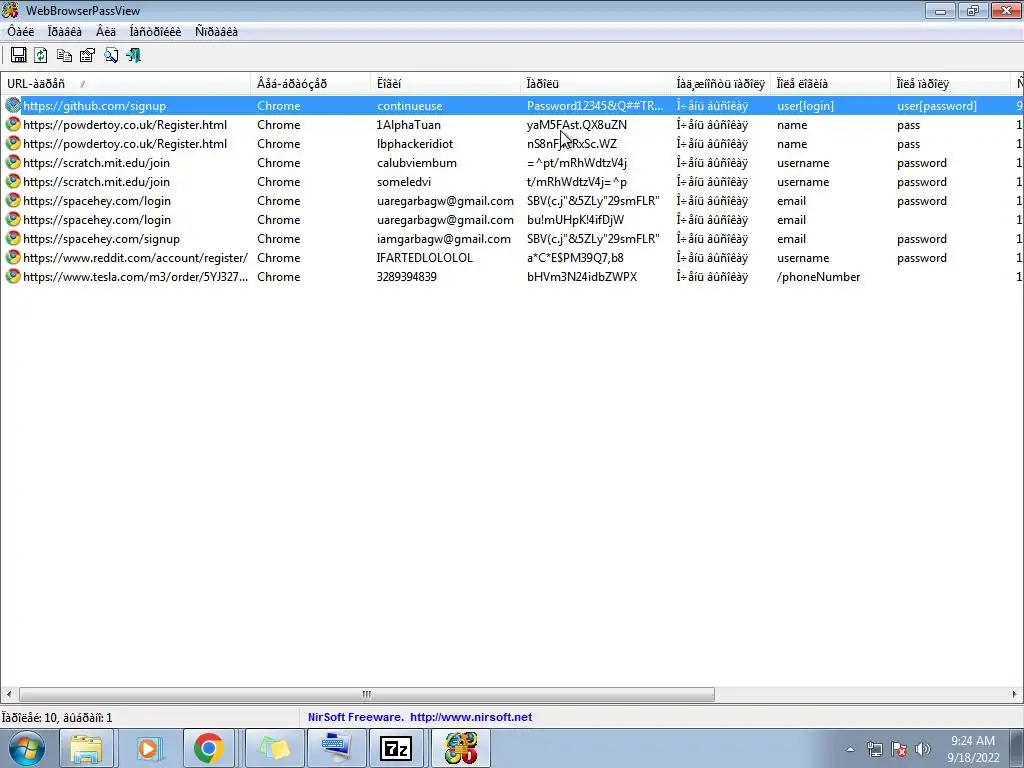Click the horizontal scrollbar thumb
The width and height of the screenshot is (1024, 768).
tap(366, 694)
